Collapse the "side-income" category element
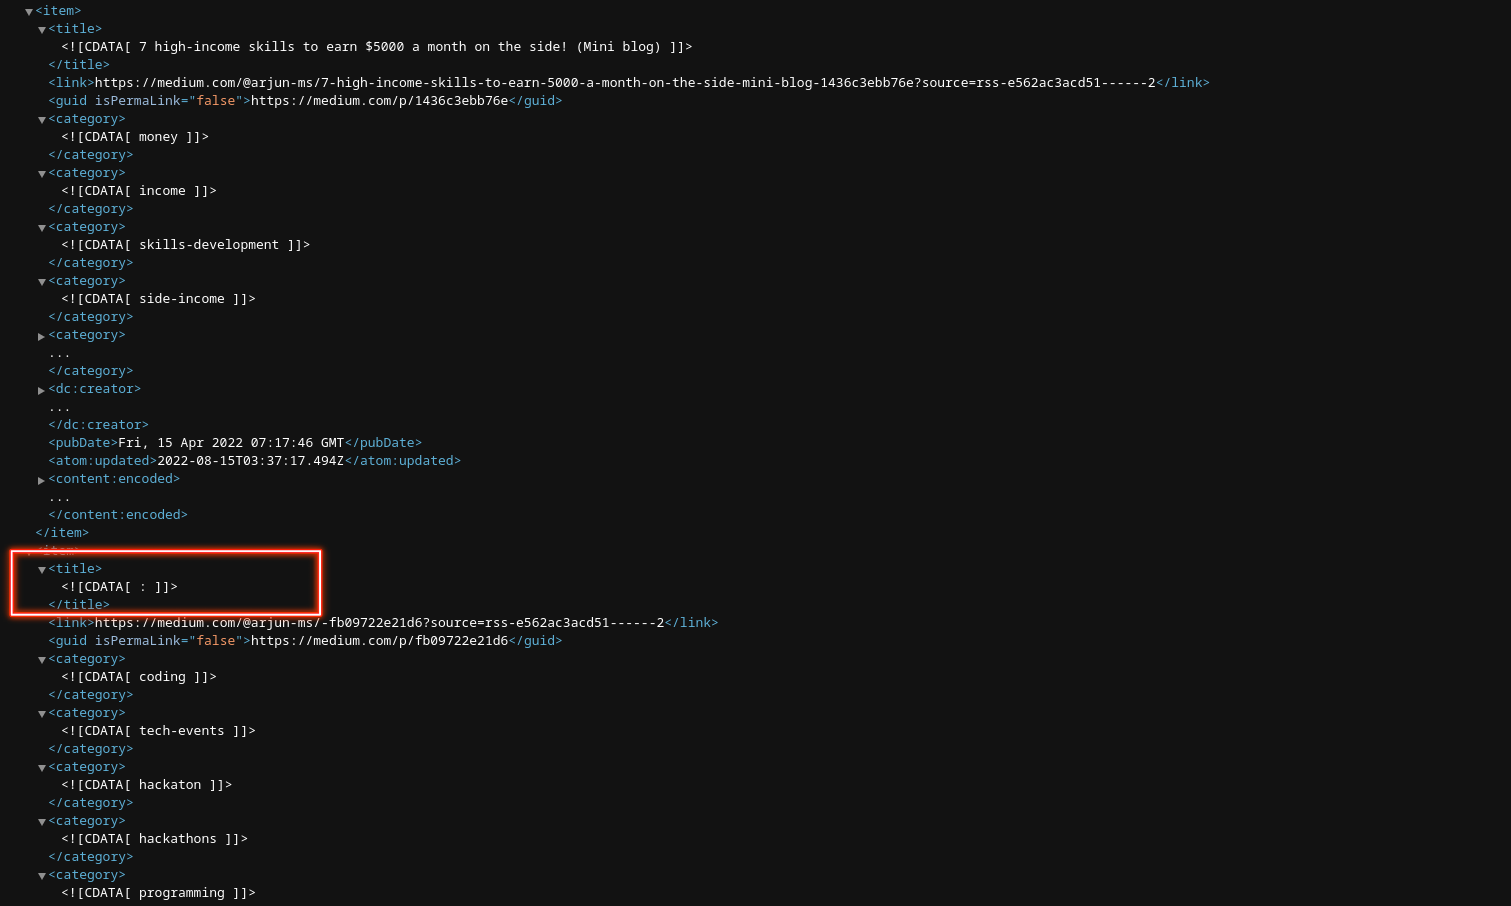Viewport: 1511px width, 906px height. coord(41,281)
